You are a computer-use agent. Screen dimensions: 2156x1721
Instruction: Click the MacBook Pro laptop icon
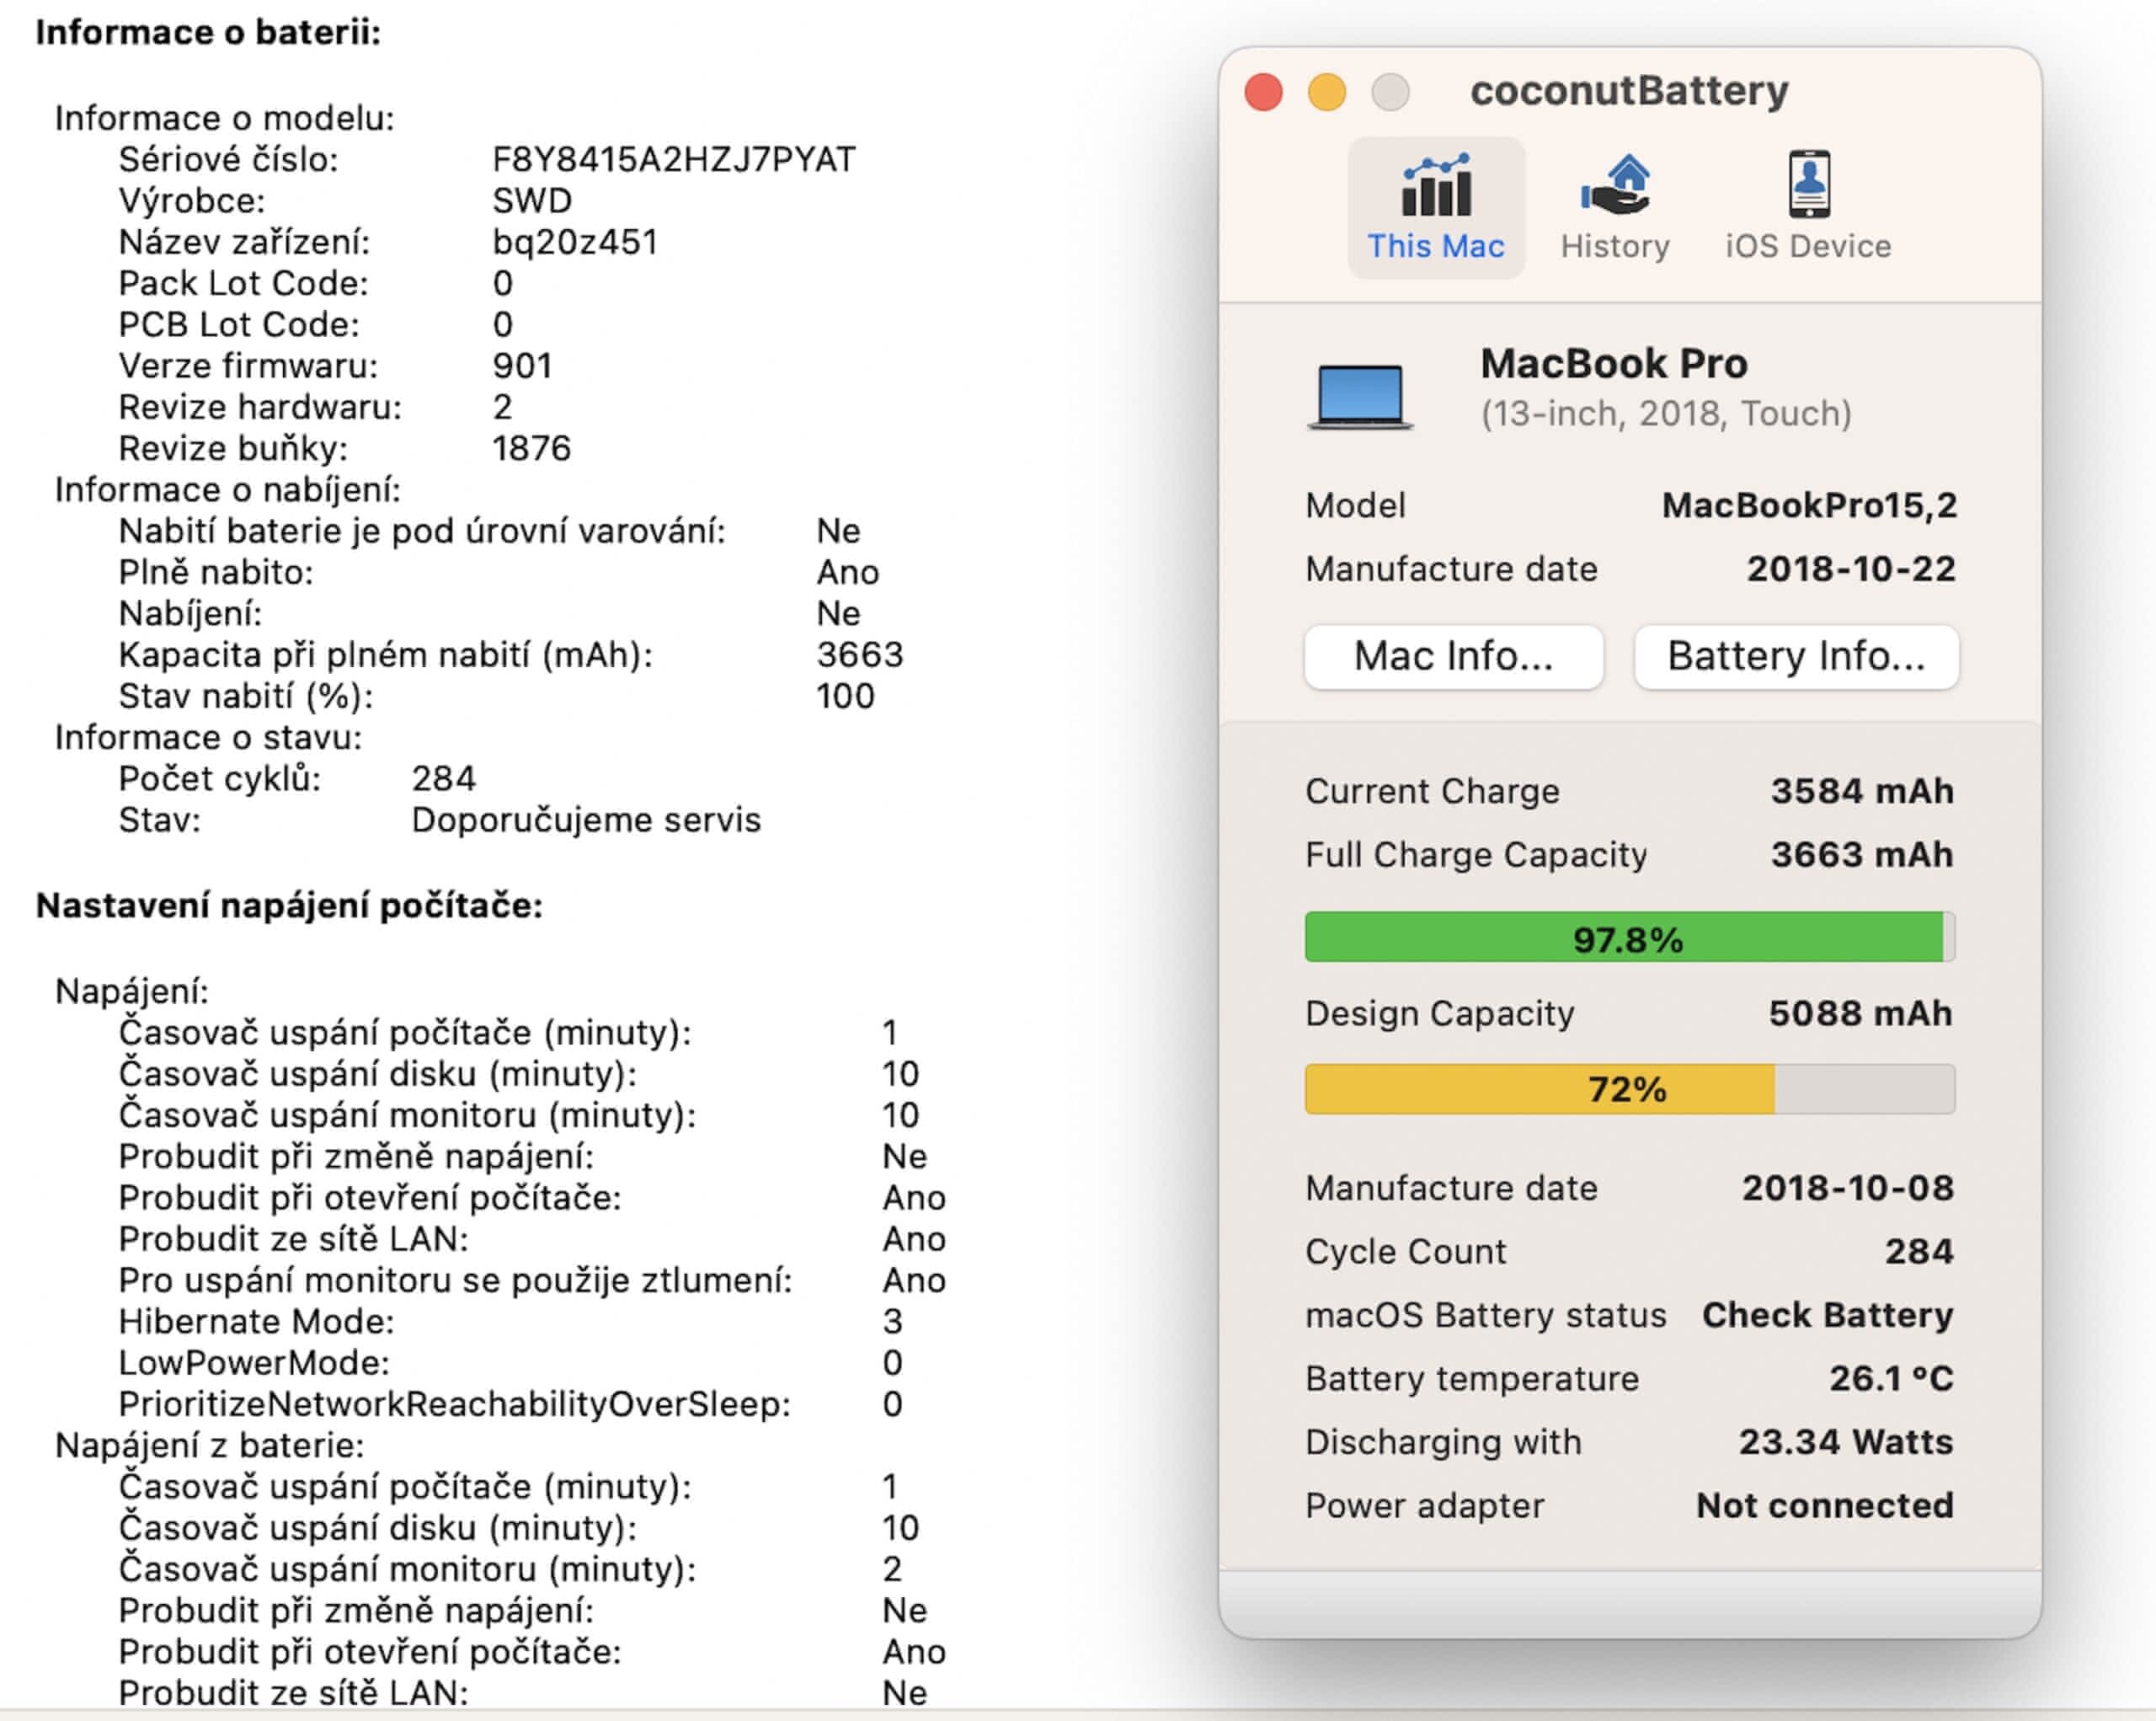pos(1360,396)
